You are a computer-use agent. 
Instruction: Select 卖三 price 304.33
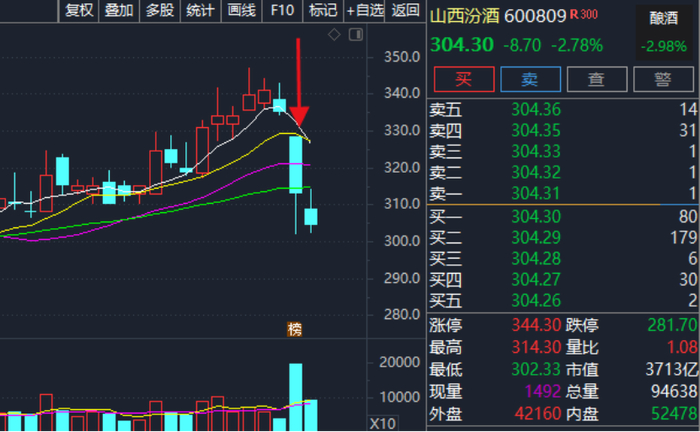pyautogui.click(x=536, y=151)
